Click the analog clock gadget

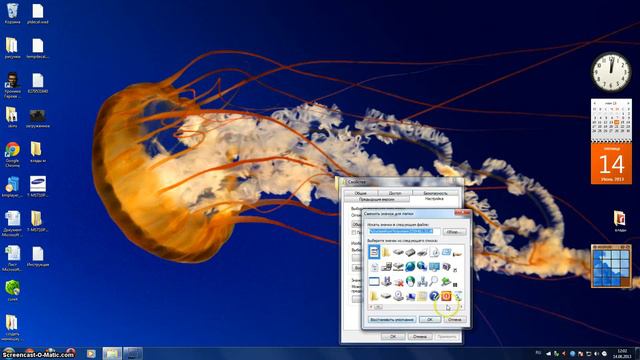click(611, 72)
